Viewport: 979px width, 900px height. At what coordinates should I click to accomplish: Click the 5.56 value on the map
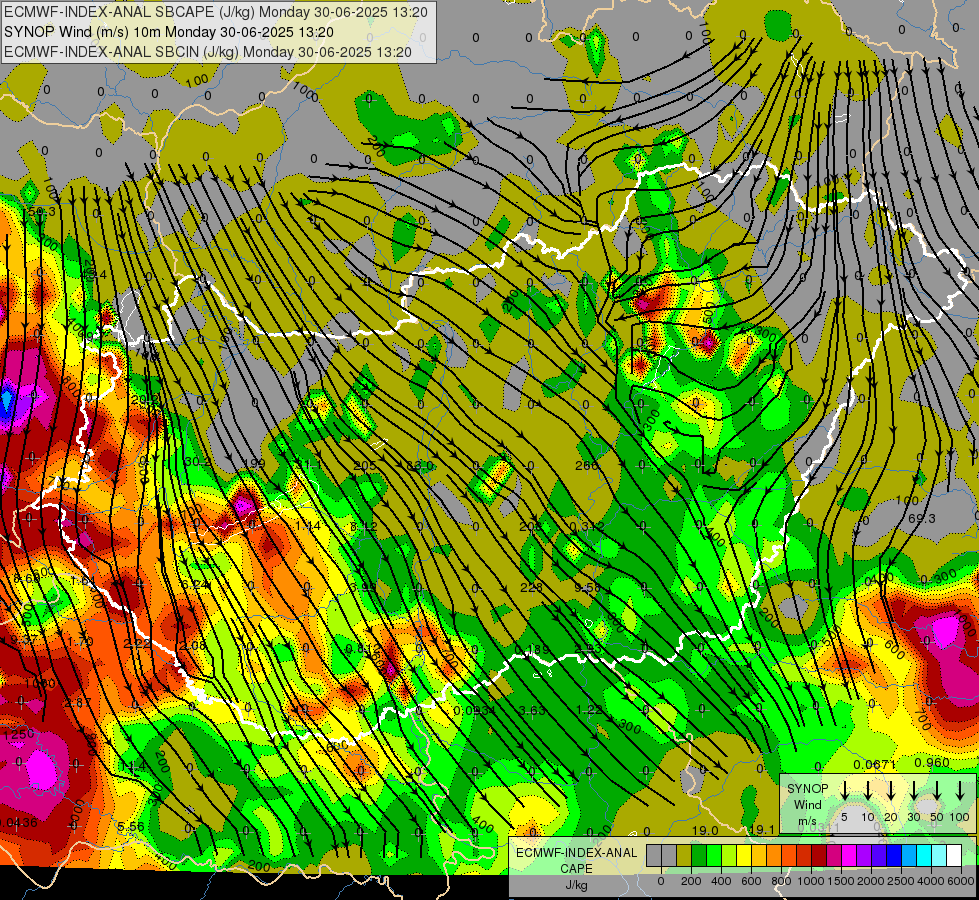pyautogui.click(x=130, y=827)
